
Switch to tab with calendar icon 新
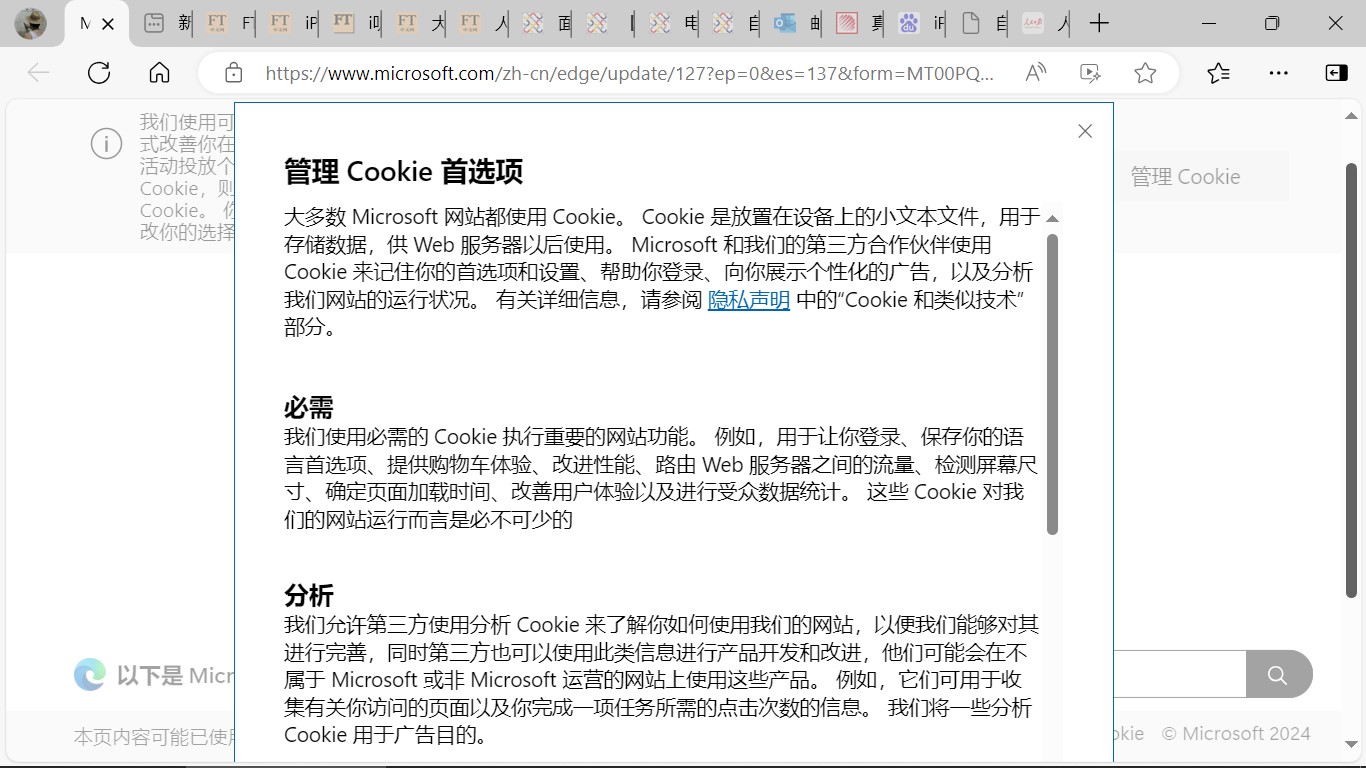[167, 24]
